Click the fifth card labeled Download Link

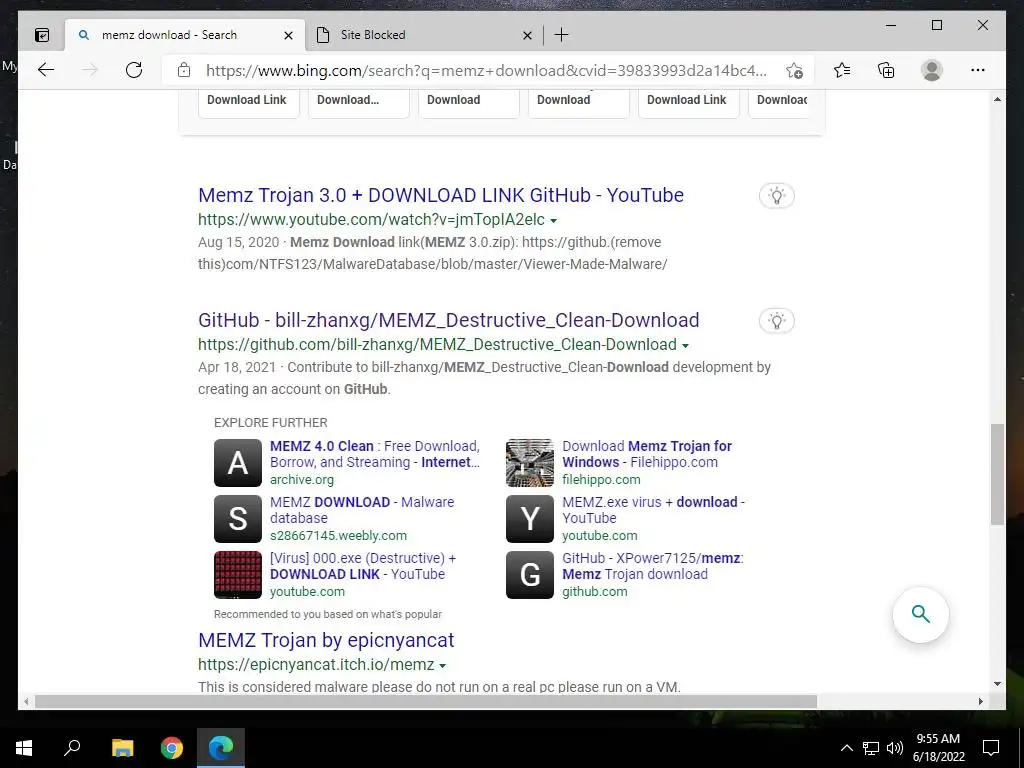(x=688, y=103)
